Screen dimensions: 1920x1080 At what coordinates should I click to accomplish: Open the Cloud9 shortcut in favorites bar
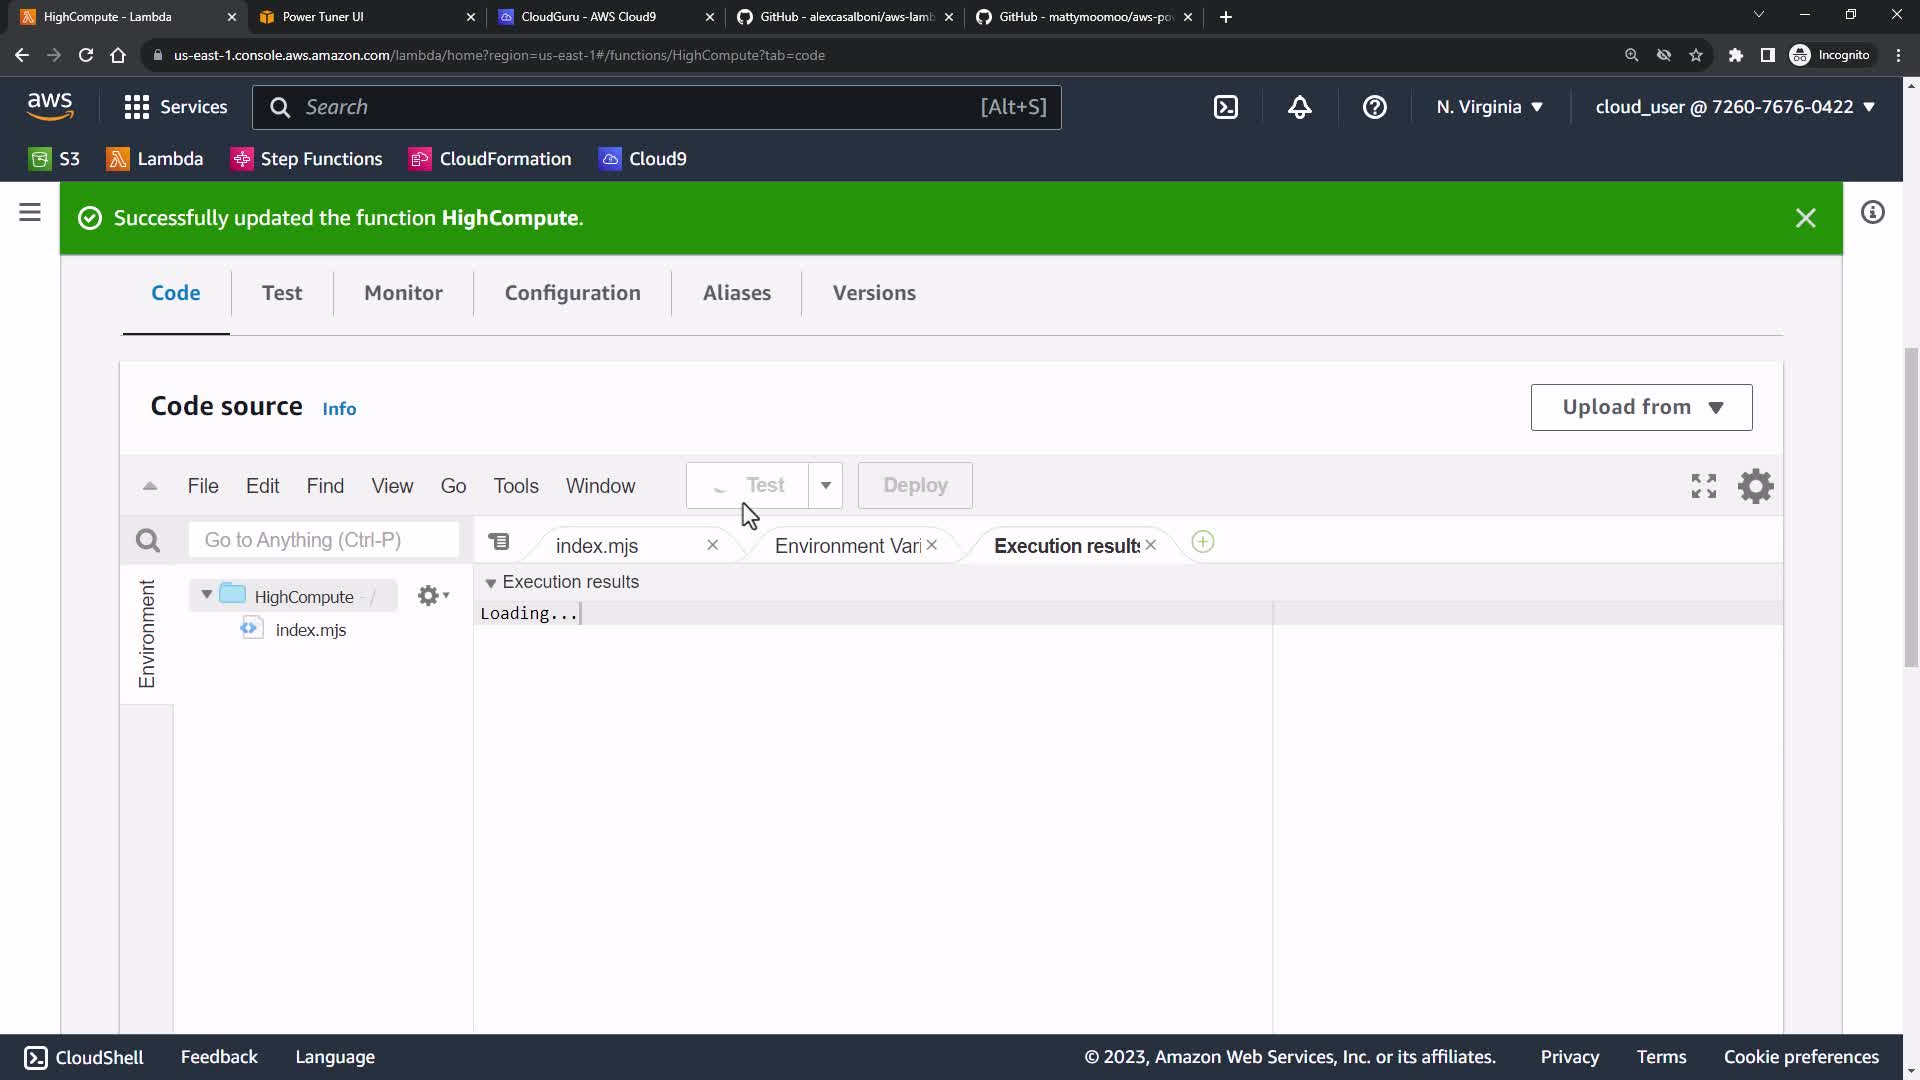(642, 159)
